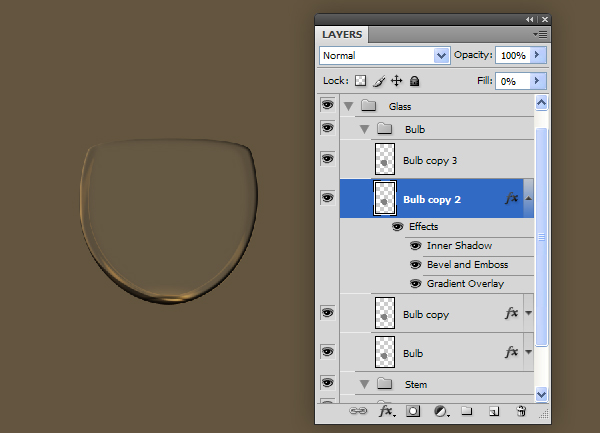The width and height of the screenshot is (600, 433).
Task: Click the delete layer trash icon
Action: click(x=521, y=411)
